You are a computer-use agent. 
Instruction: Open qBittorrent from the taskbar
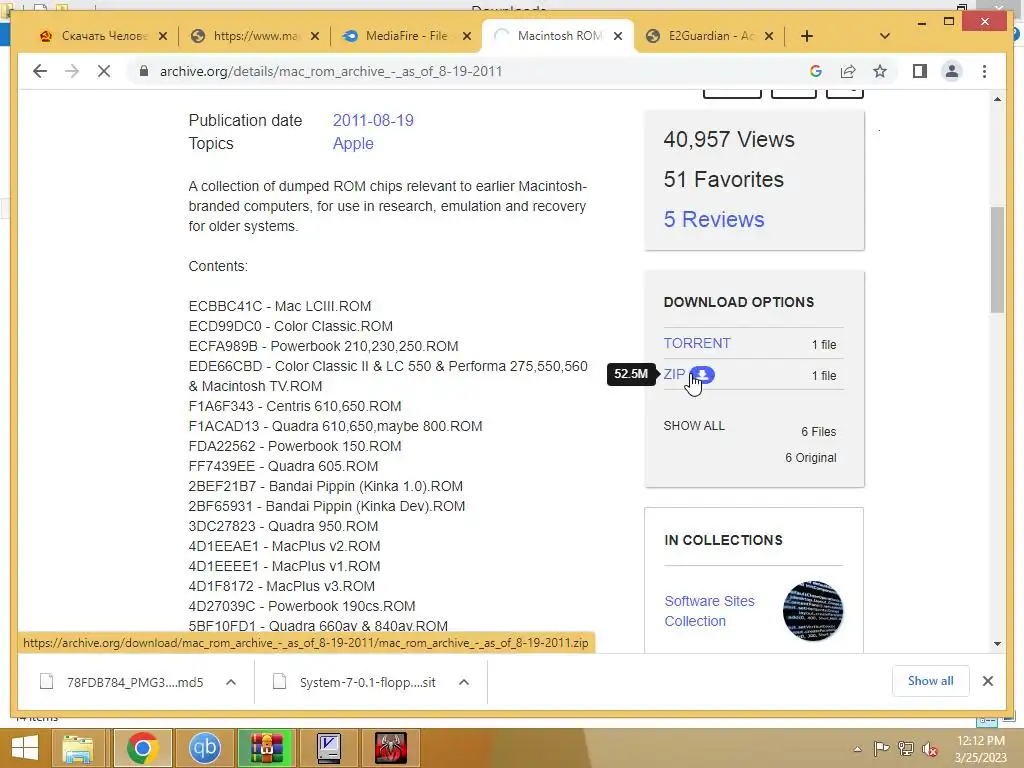[x=204, y=748]
